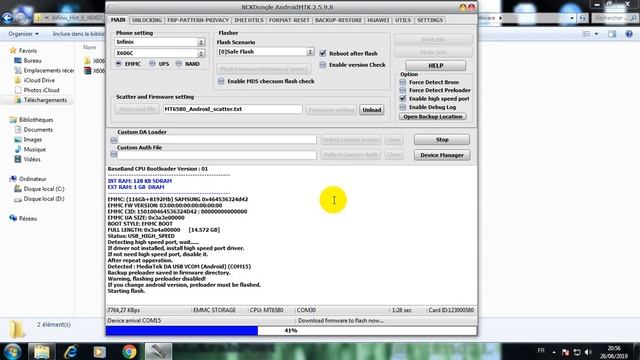The width and height of the screenshot is (640, 360).
Task: Switch to the HUAWEI tab
Action: click(x=378, y=20)
